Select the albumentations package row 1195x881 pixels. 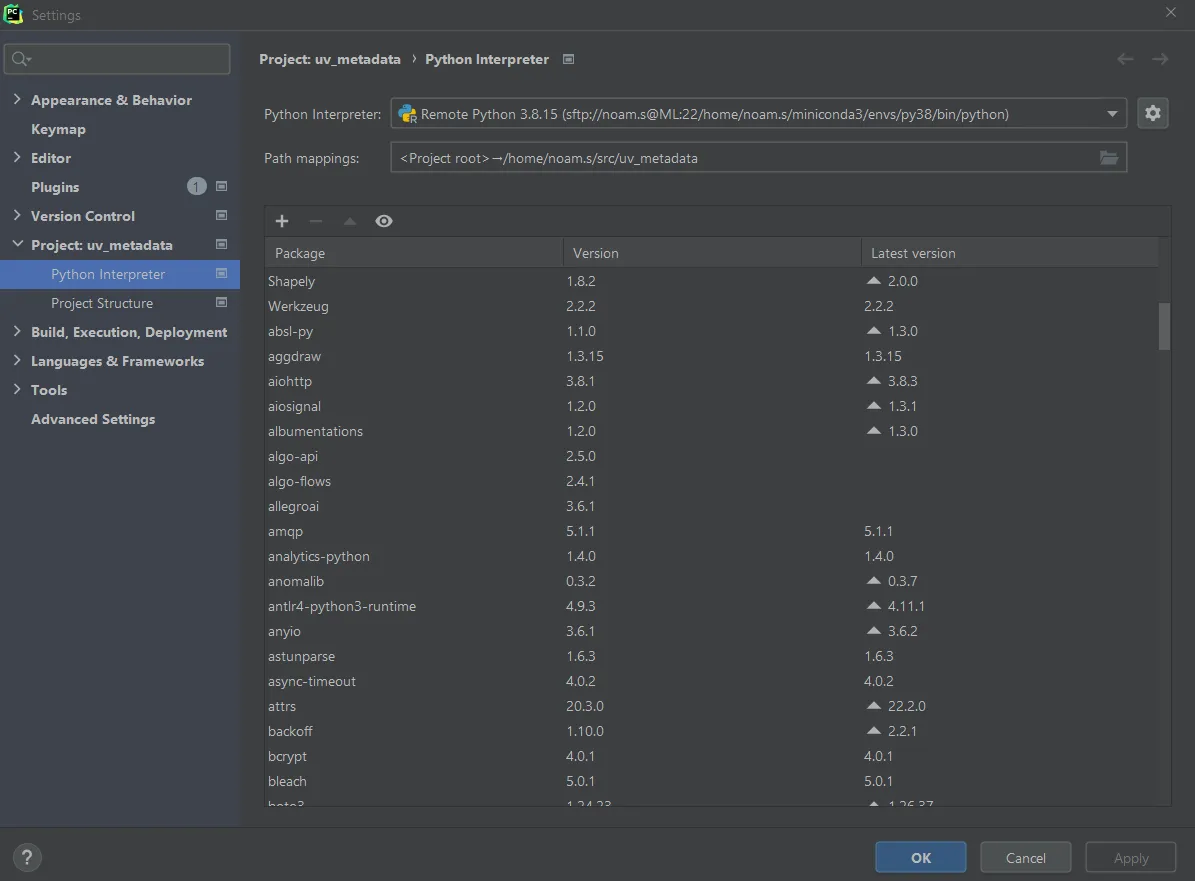712,431
